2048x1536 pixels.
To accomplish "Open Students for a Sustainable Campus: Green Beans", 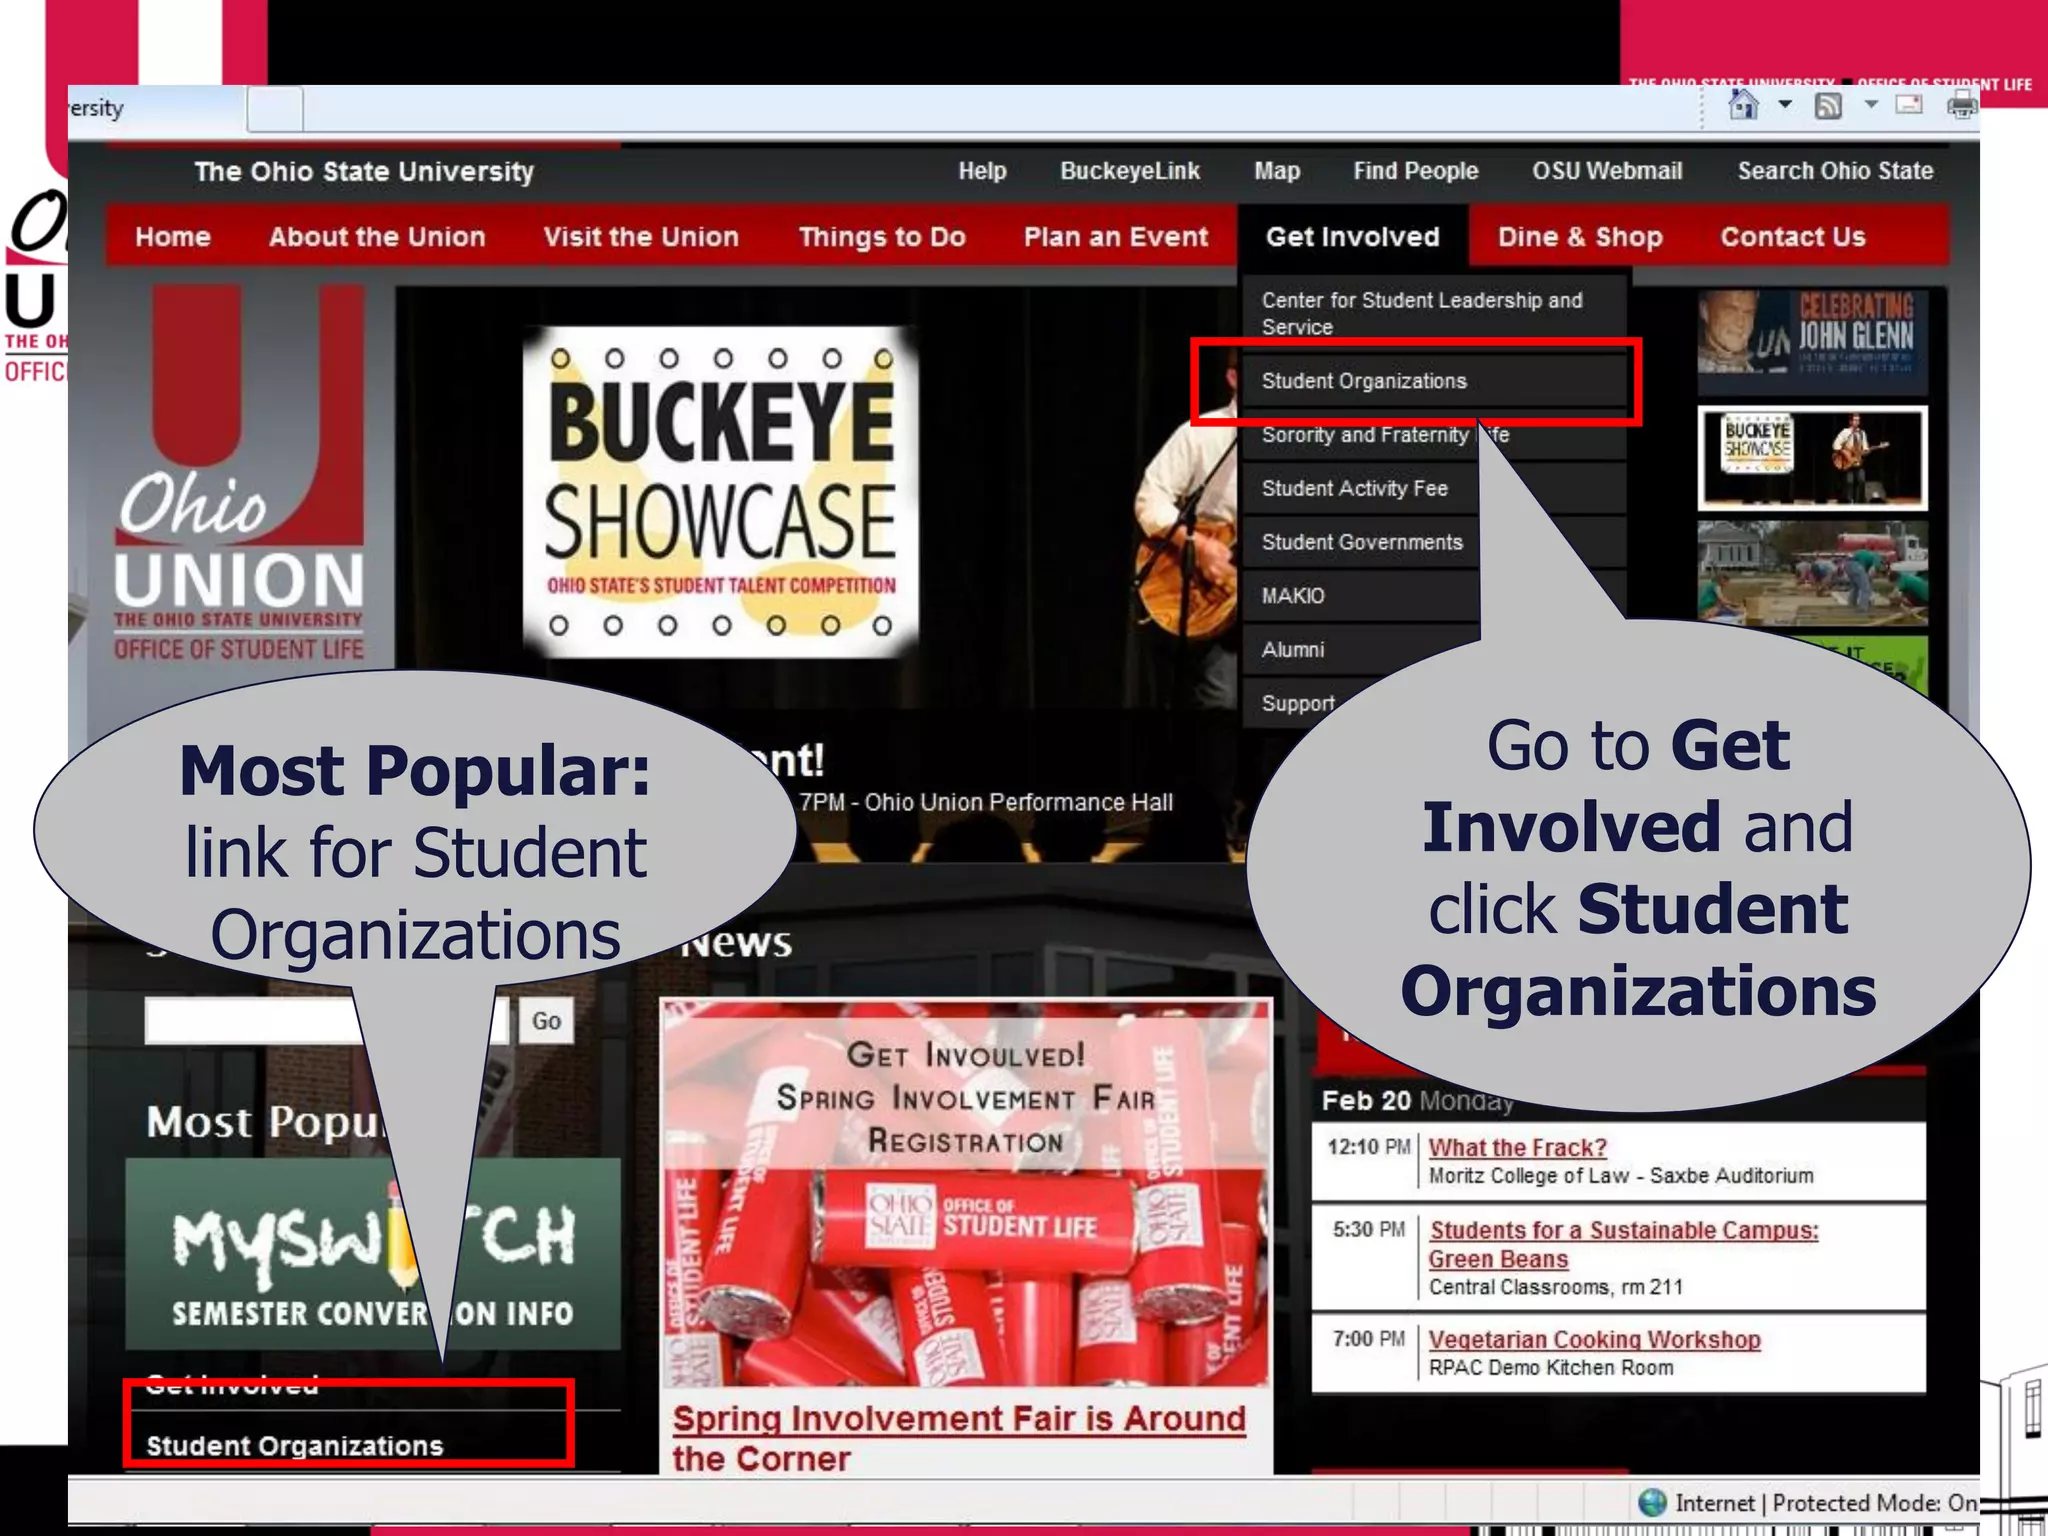I will click(x=1623, y=1244).
